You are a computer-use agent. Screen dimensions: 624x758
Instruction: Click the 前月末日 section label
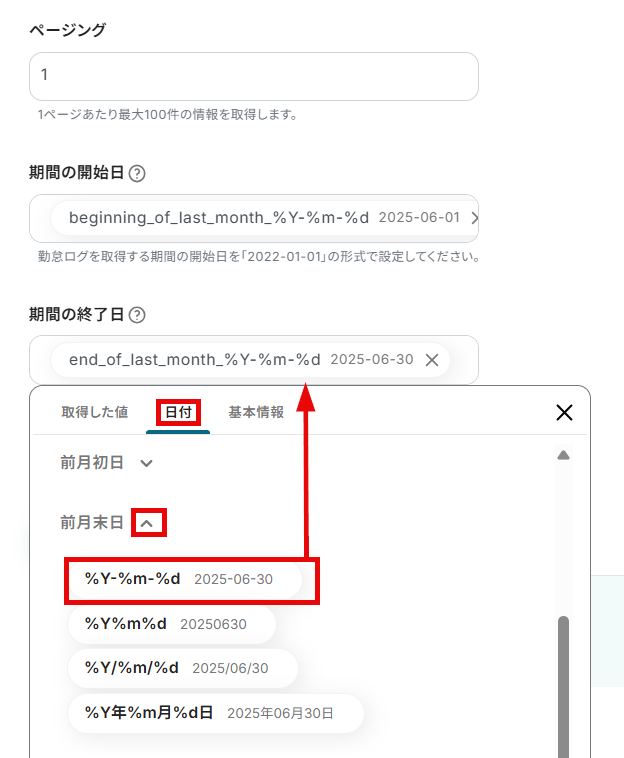92,523
